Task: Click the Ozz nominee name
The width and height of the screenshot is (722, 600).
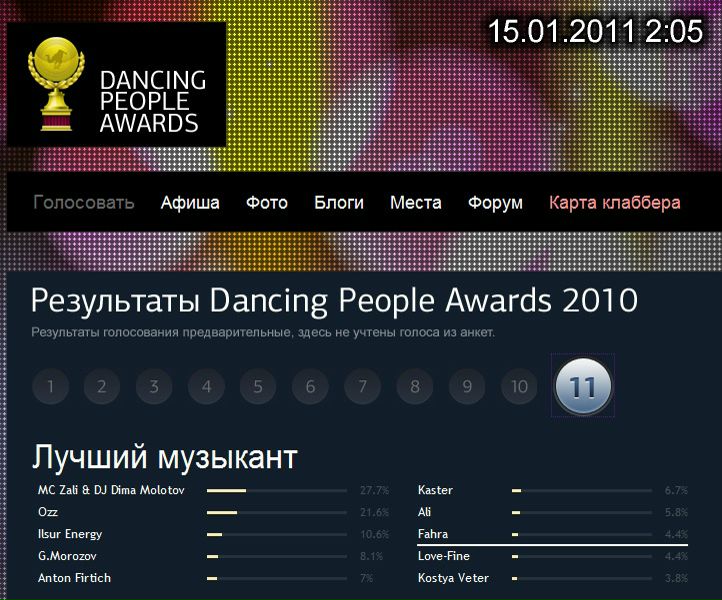Action: [49, 512]
